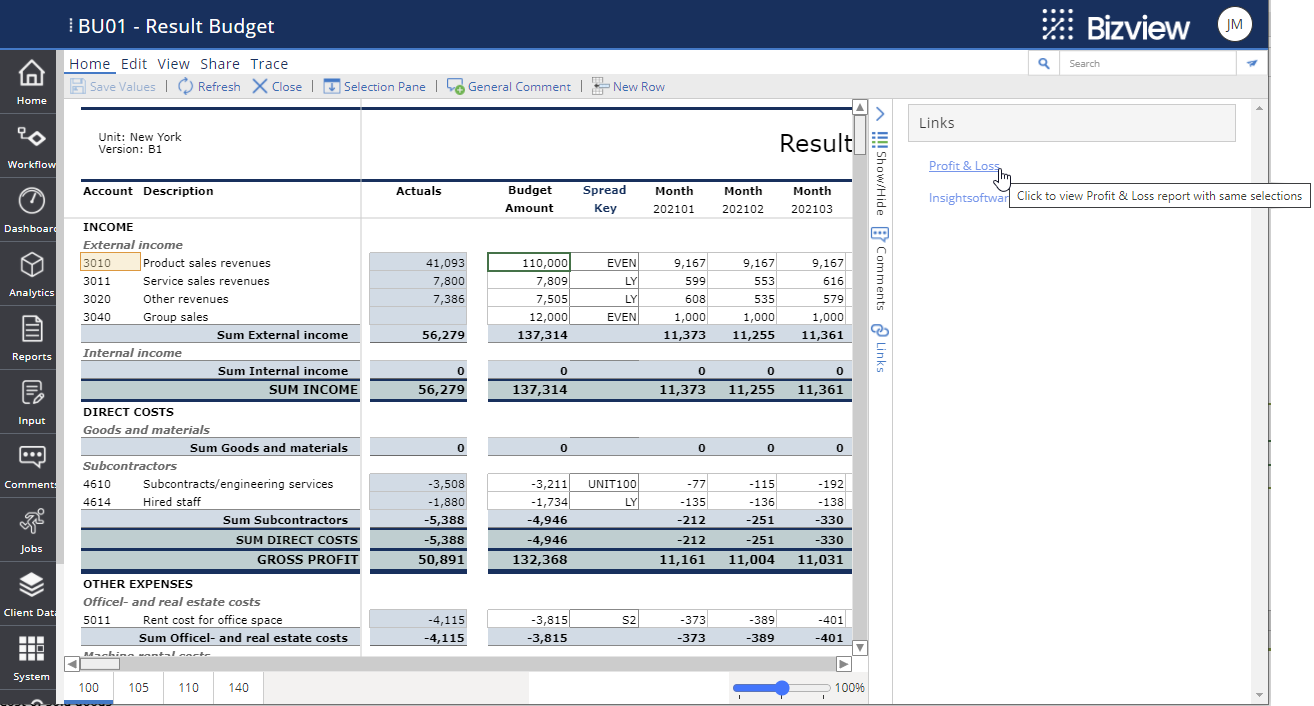Click the Links panel header
The width and height of the screenshot is (1314, 706).
click(1072, 123)
